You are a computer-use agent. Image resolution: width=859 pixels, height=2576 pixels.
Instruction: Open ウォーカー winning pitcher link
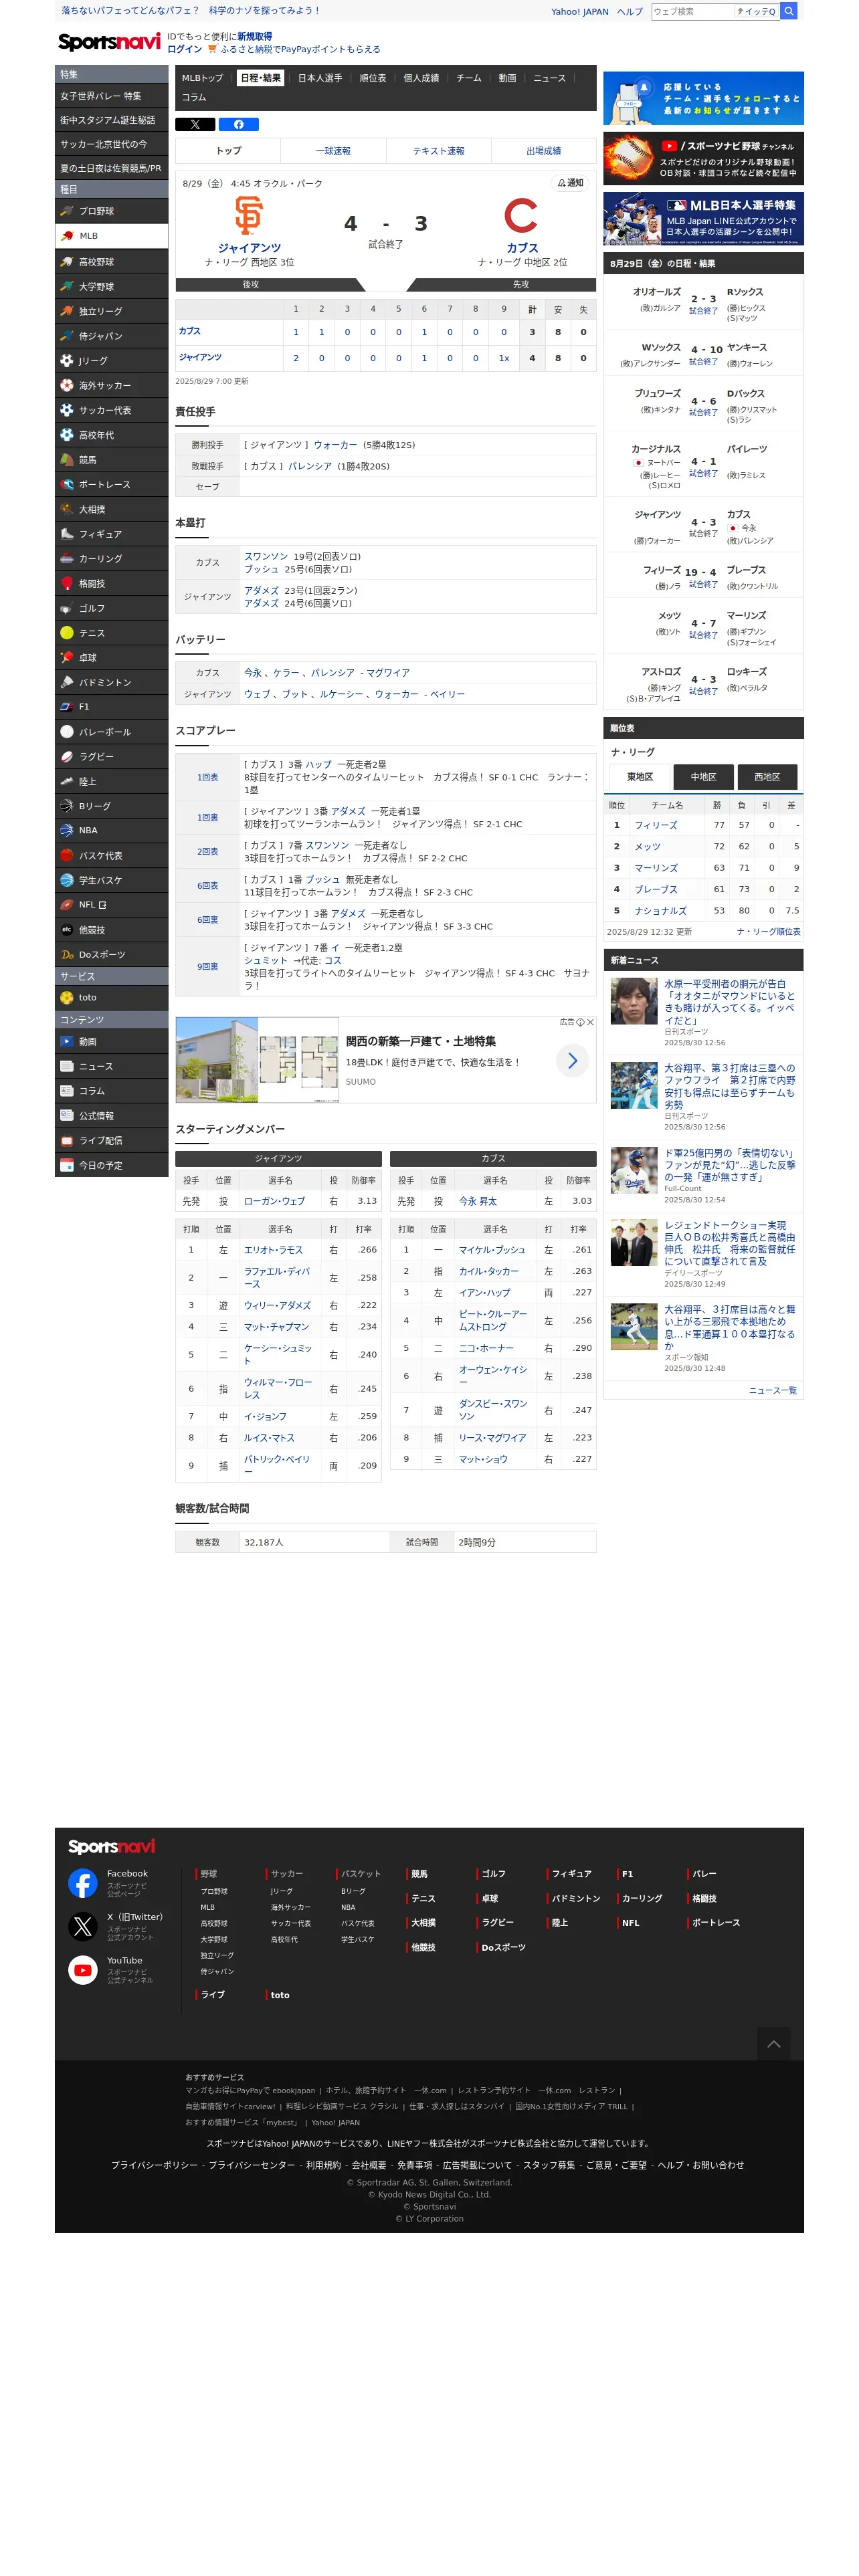[x=335, y=445]
